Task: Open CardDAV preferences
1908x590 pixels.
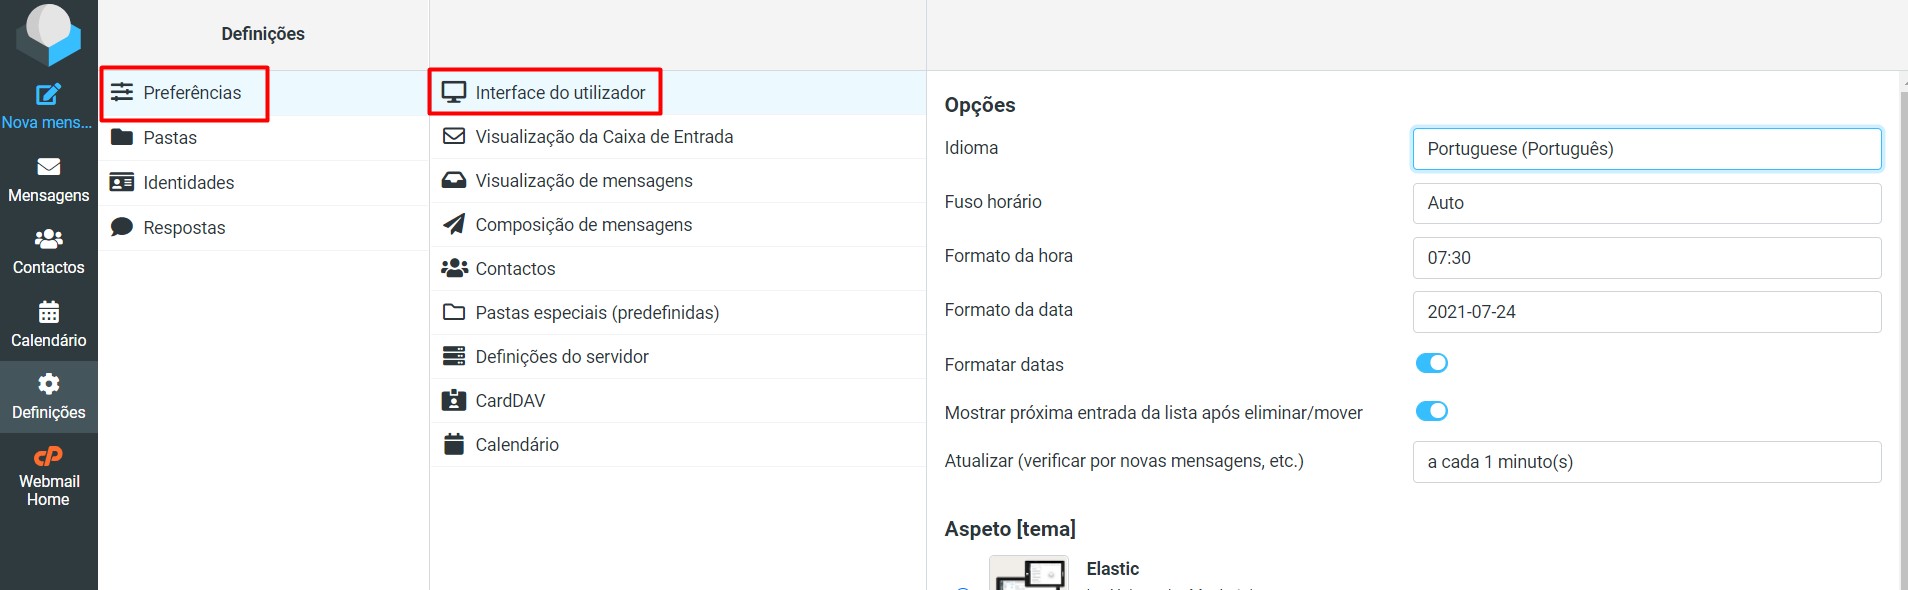Action: [x=678, y=401]
